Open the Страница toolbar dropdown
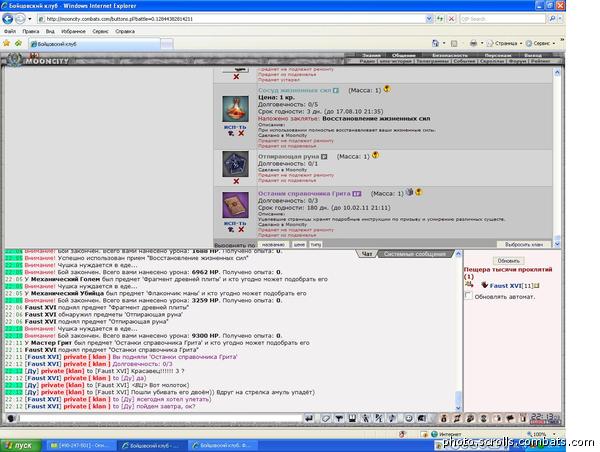Image resolution: width=600 pixels, height=452 pixels. click(x=505, y=43)
